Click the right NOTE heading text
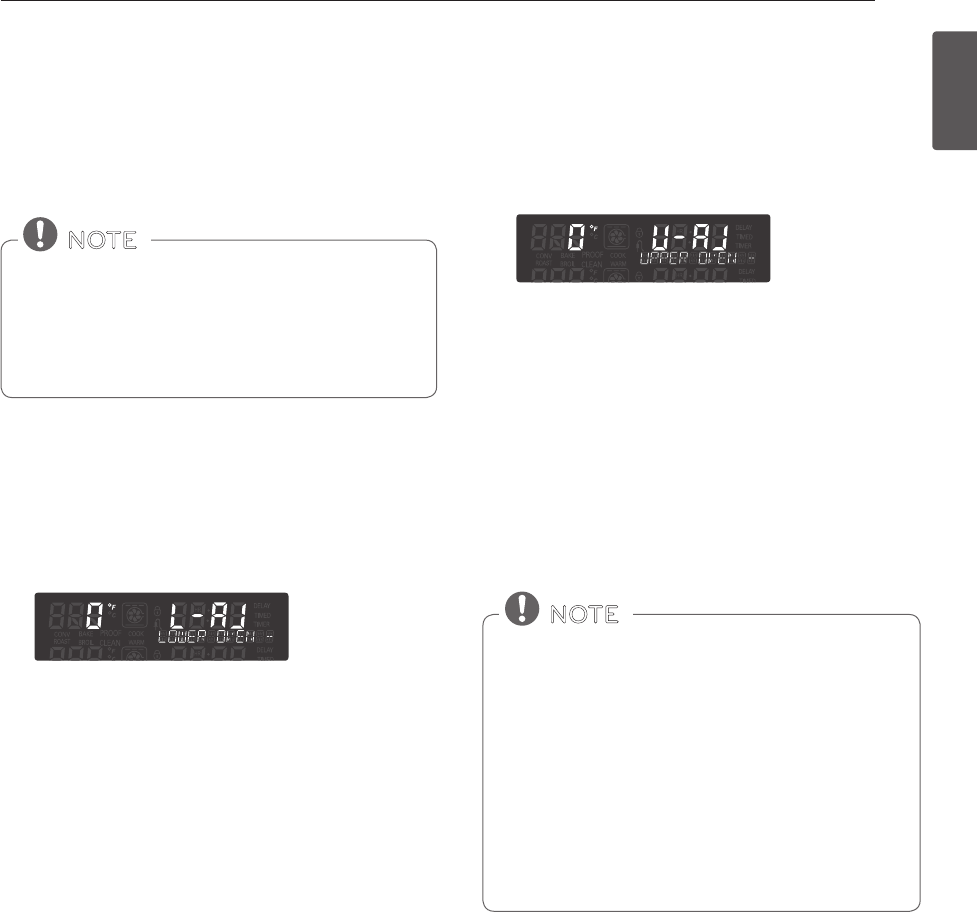The image size is (977, 912). 585,614
